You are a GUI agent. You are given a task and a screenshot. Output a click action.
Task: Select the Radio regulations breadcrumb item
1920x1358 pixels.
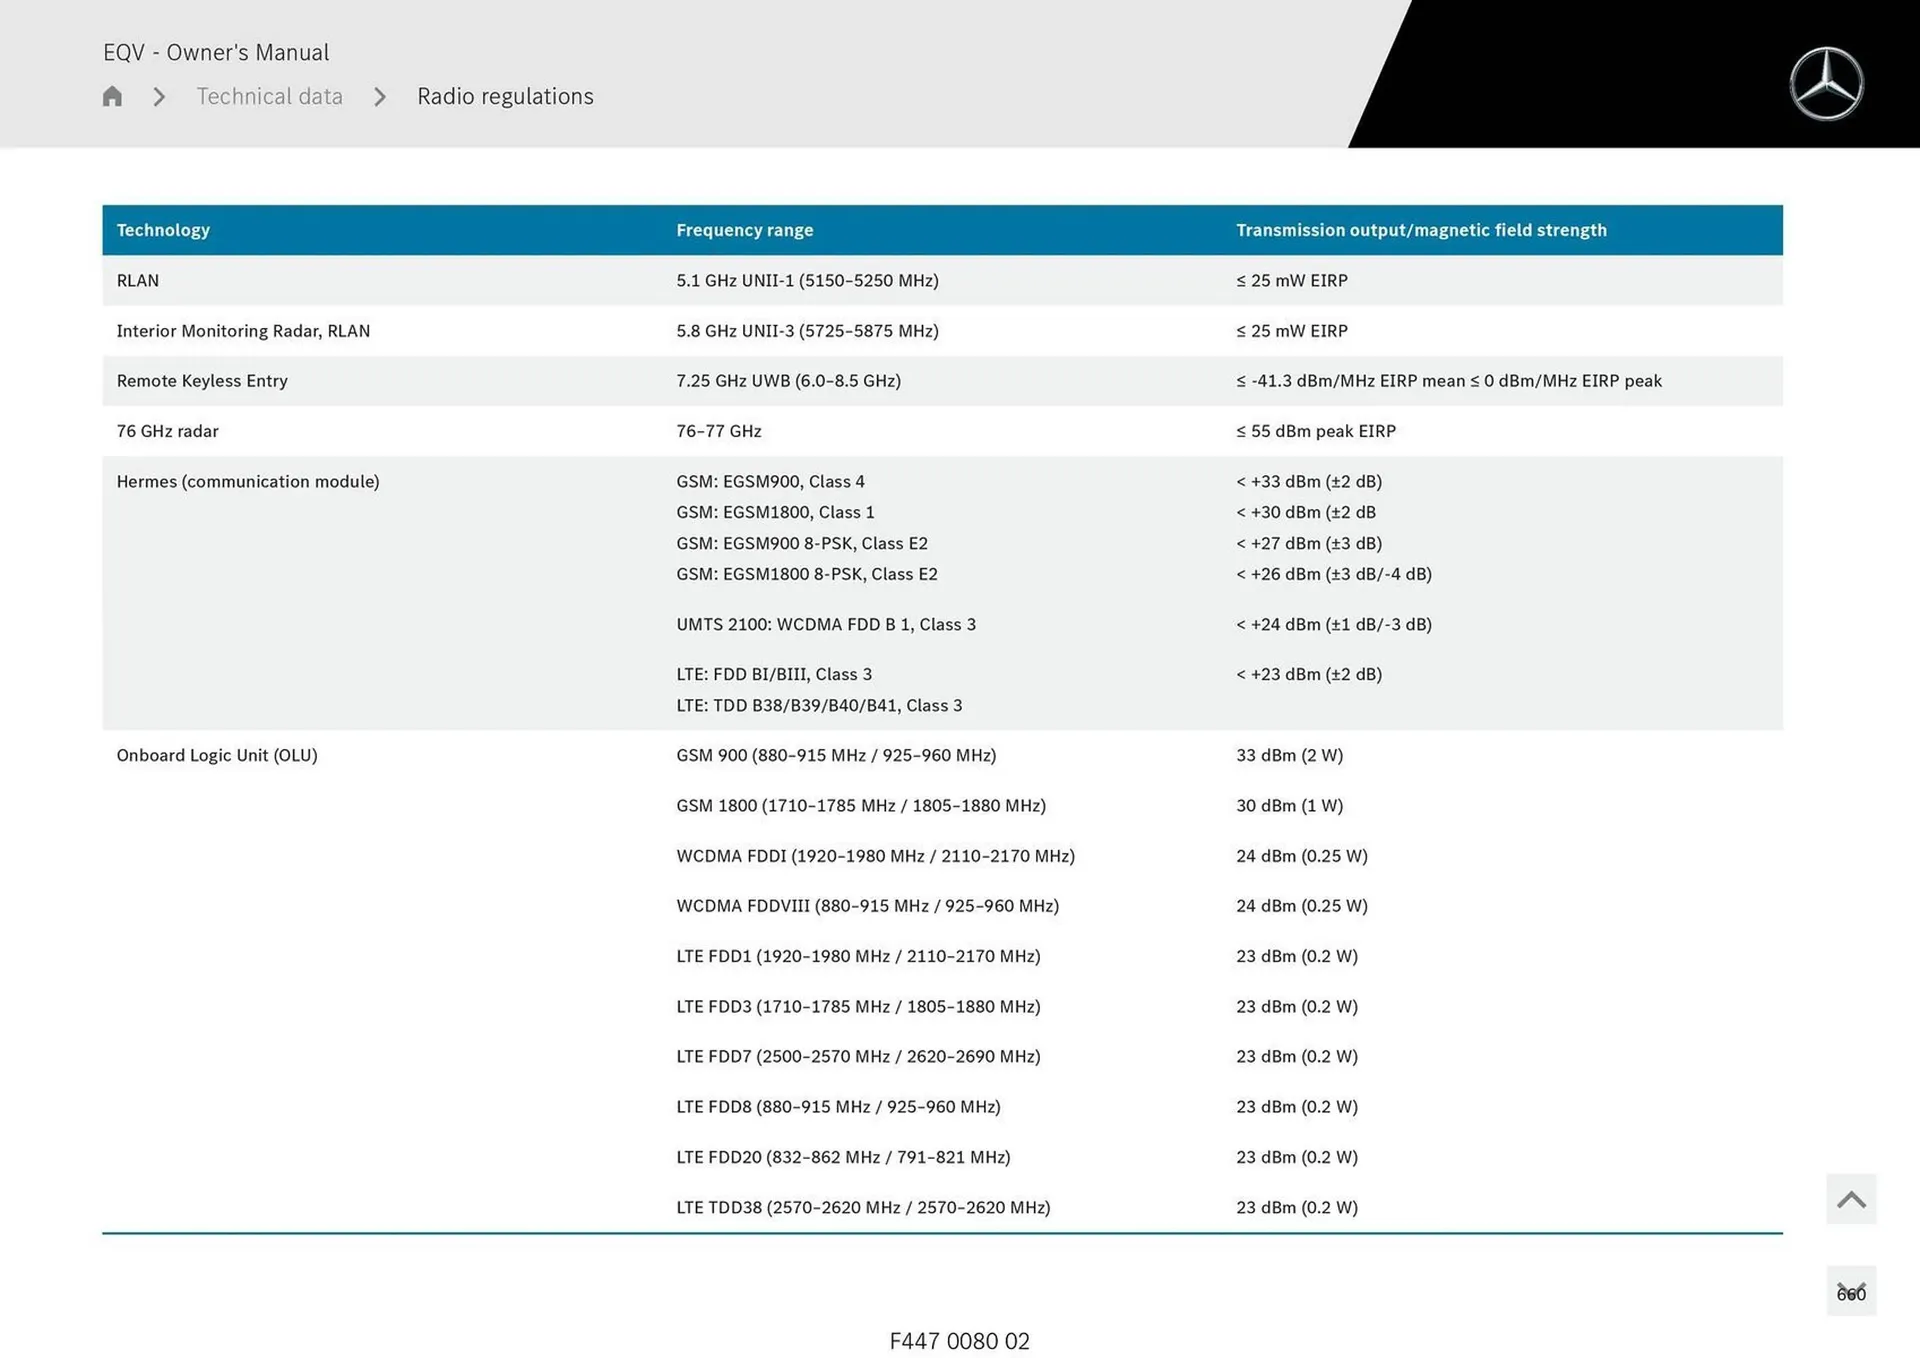coord(505,96)
